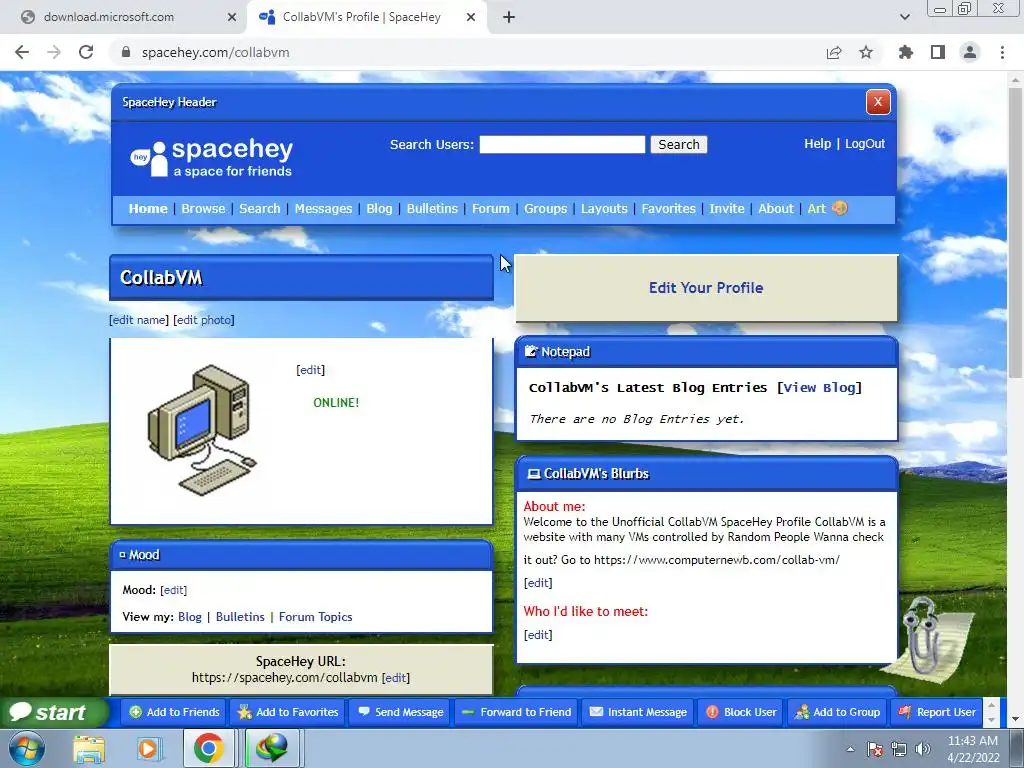Close the SpaceHey Header window with red X
Image resolution: width=1024 pixels, height=768 pixels.
click(x=878, y=102)
